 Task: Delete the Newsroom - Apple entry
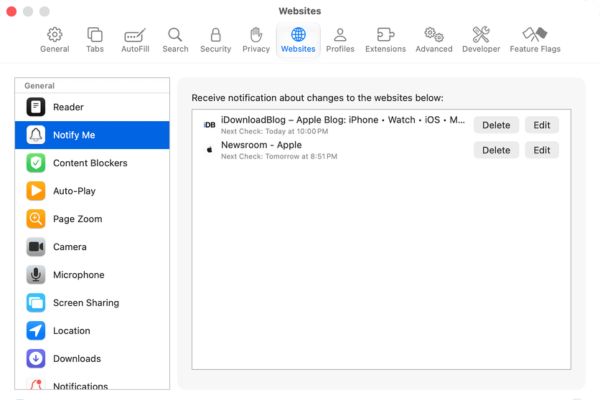(496, 150)
